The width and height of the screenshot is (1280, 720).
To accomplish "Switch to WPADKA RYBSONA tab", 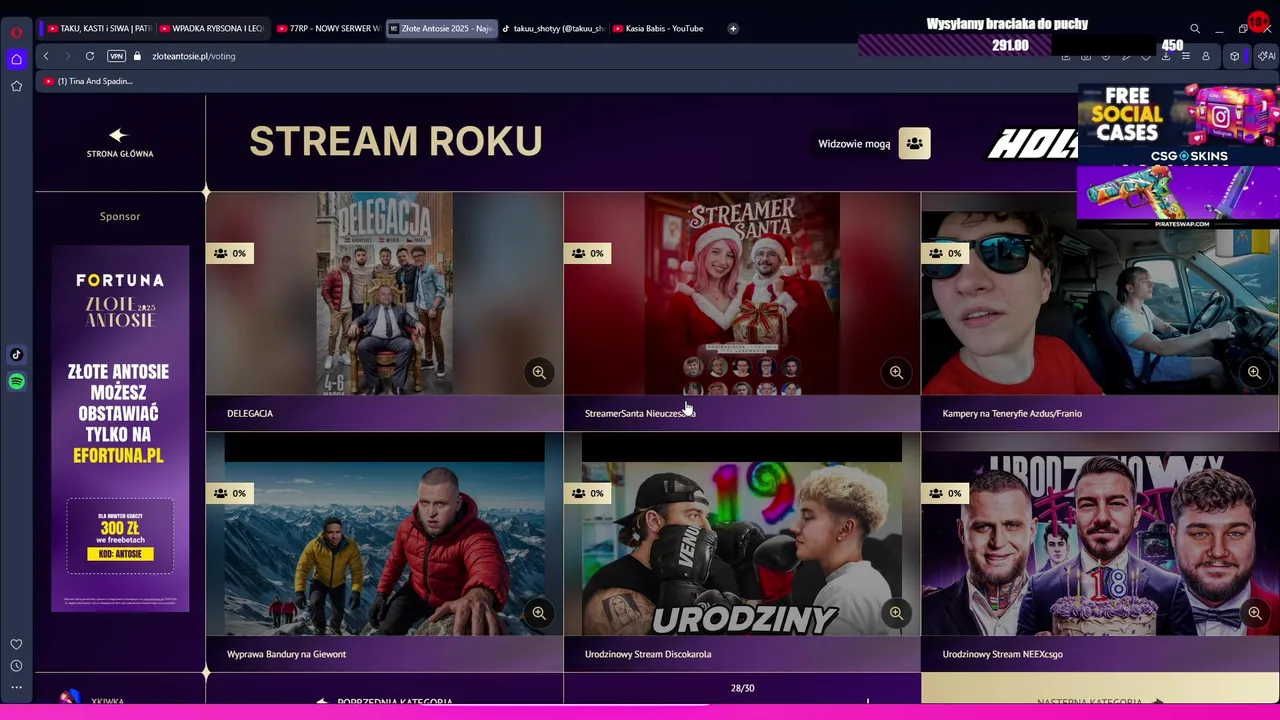I will [x=211, y=28].
